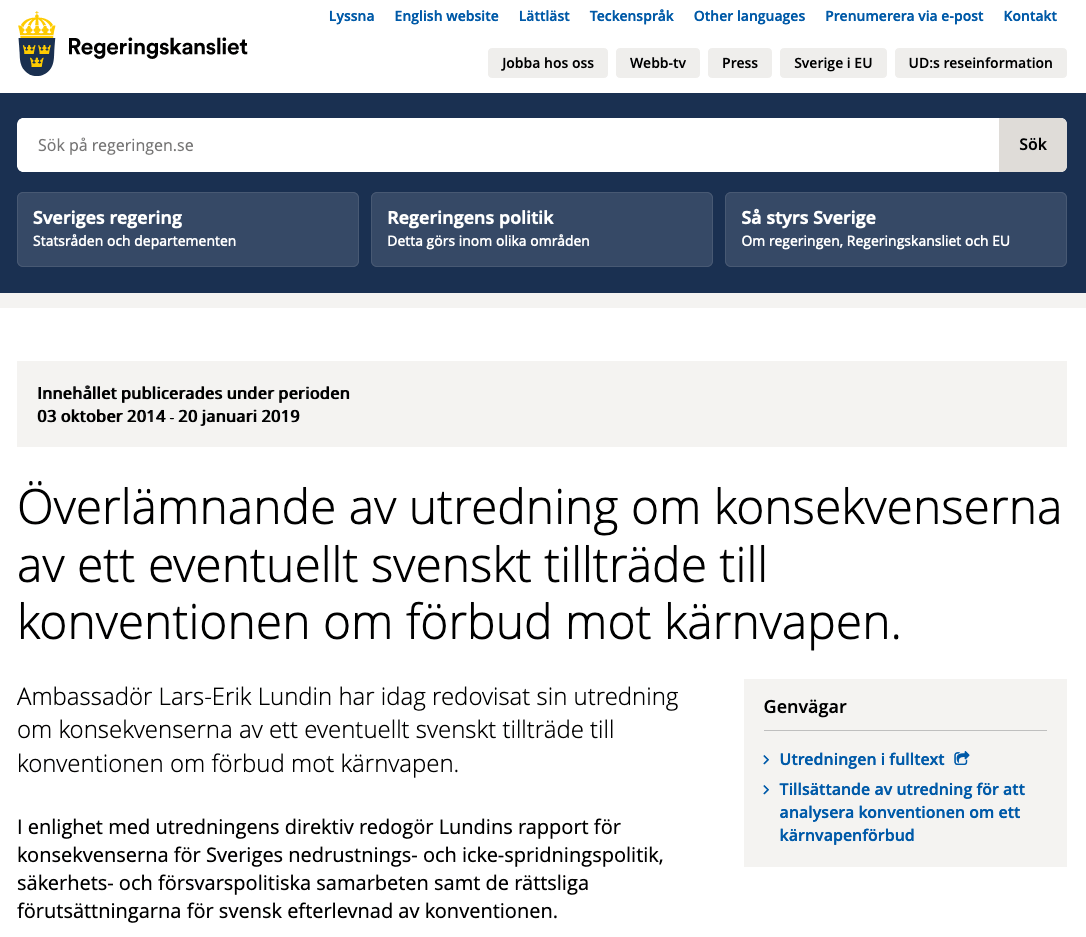Screen dimensions: 1086x937
Task: Go to the Press section
Action: pyautogui.click(x=739, y=63)
